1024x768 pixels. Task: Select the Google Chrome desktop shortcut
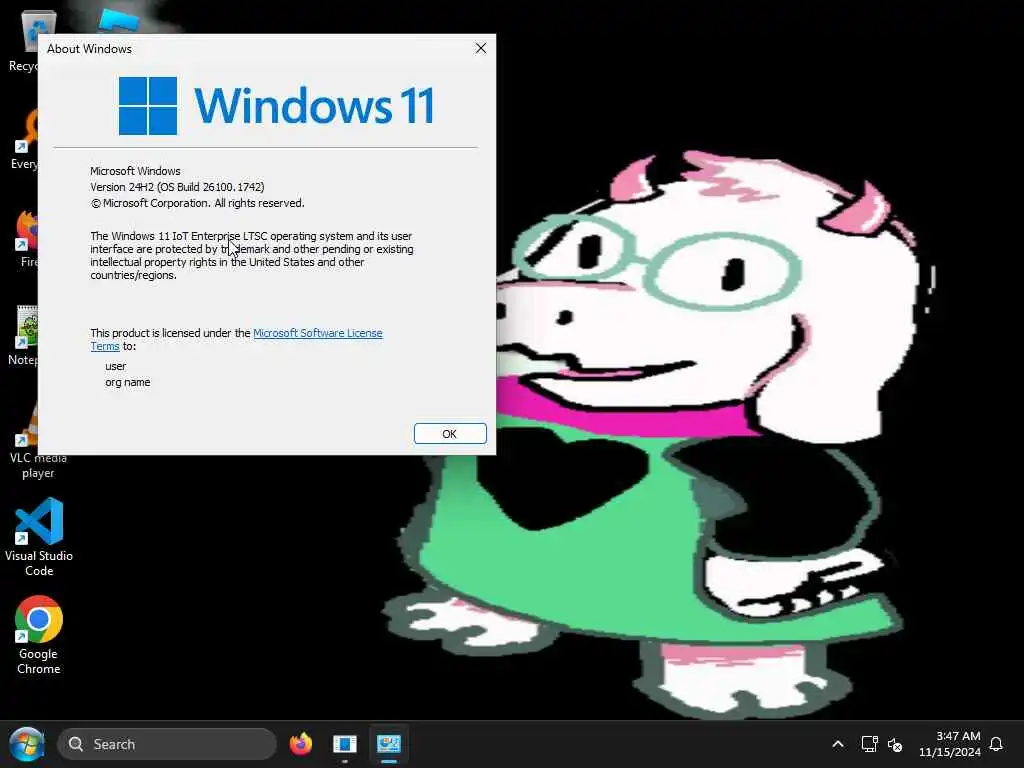click(x=39, y=635)
